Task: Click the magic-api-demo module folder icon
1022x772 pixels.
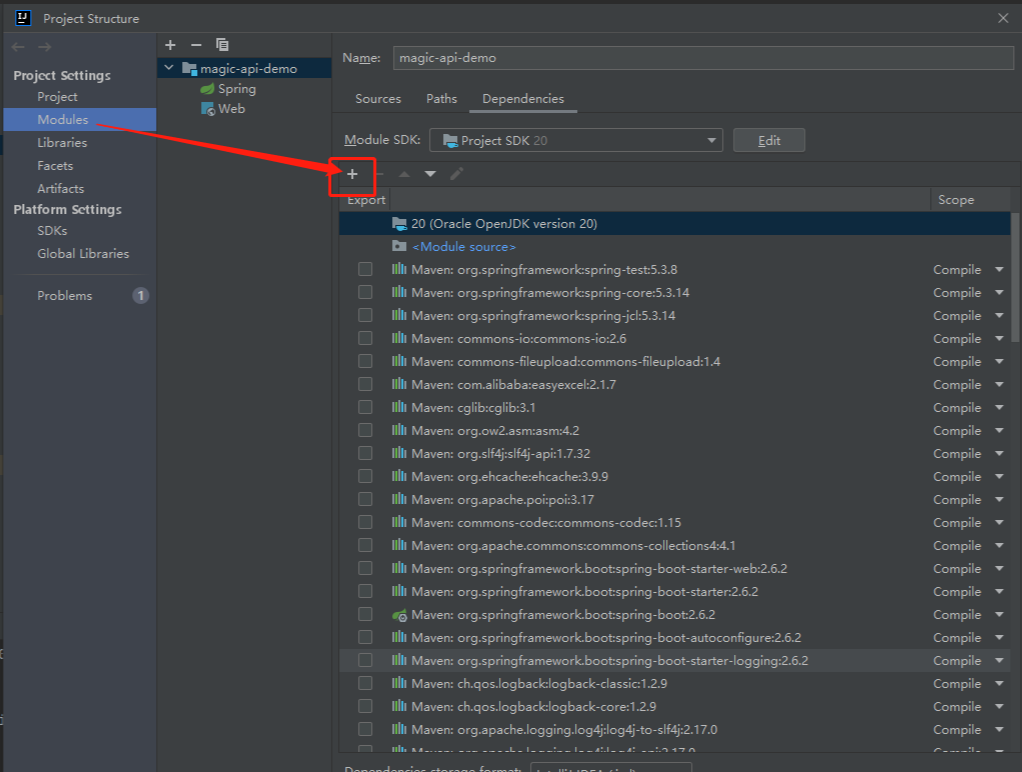Action: pyautogui.click(x=189, y=68)
